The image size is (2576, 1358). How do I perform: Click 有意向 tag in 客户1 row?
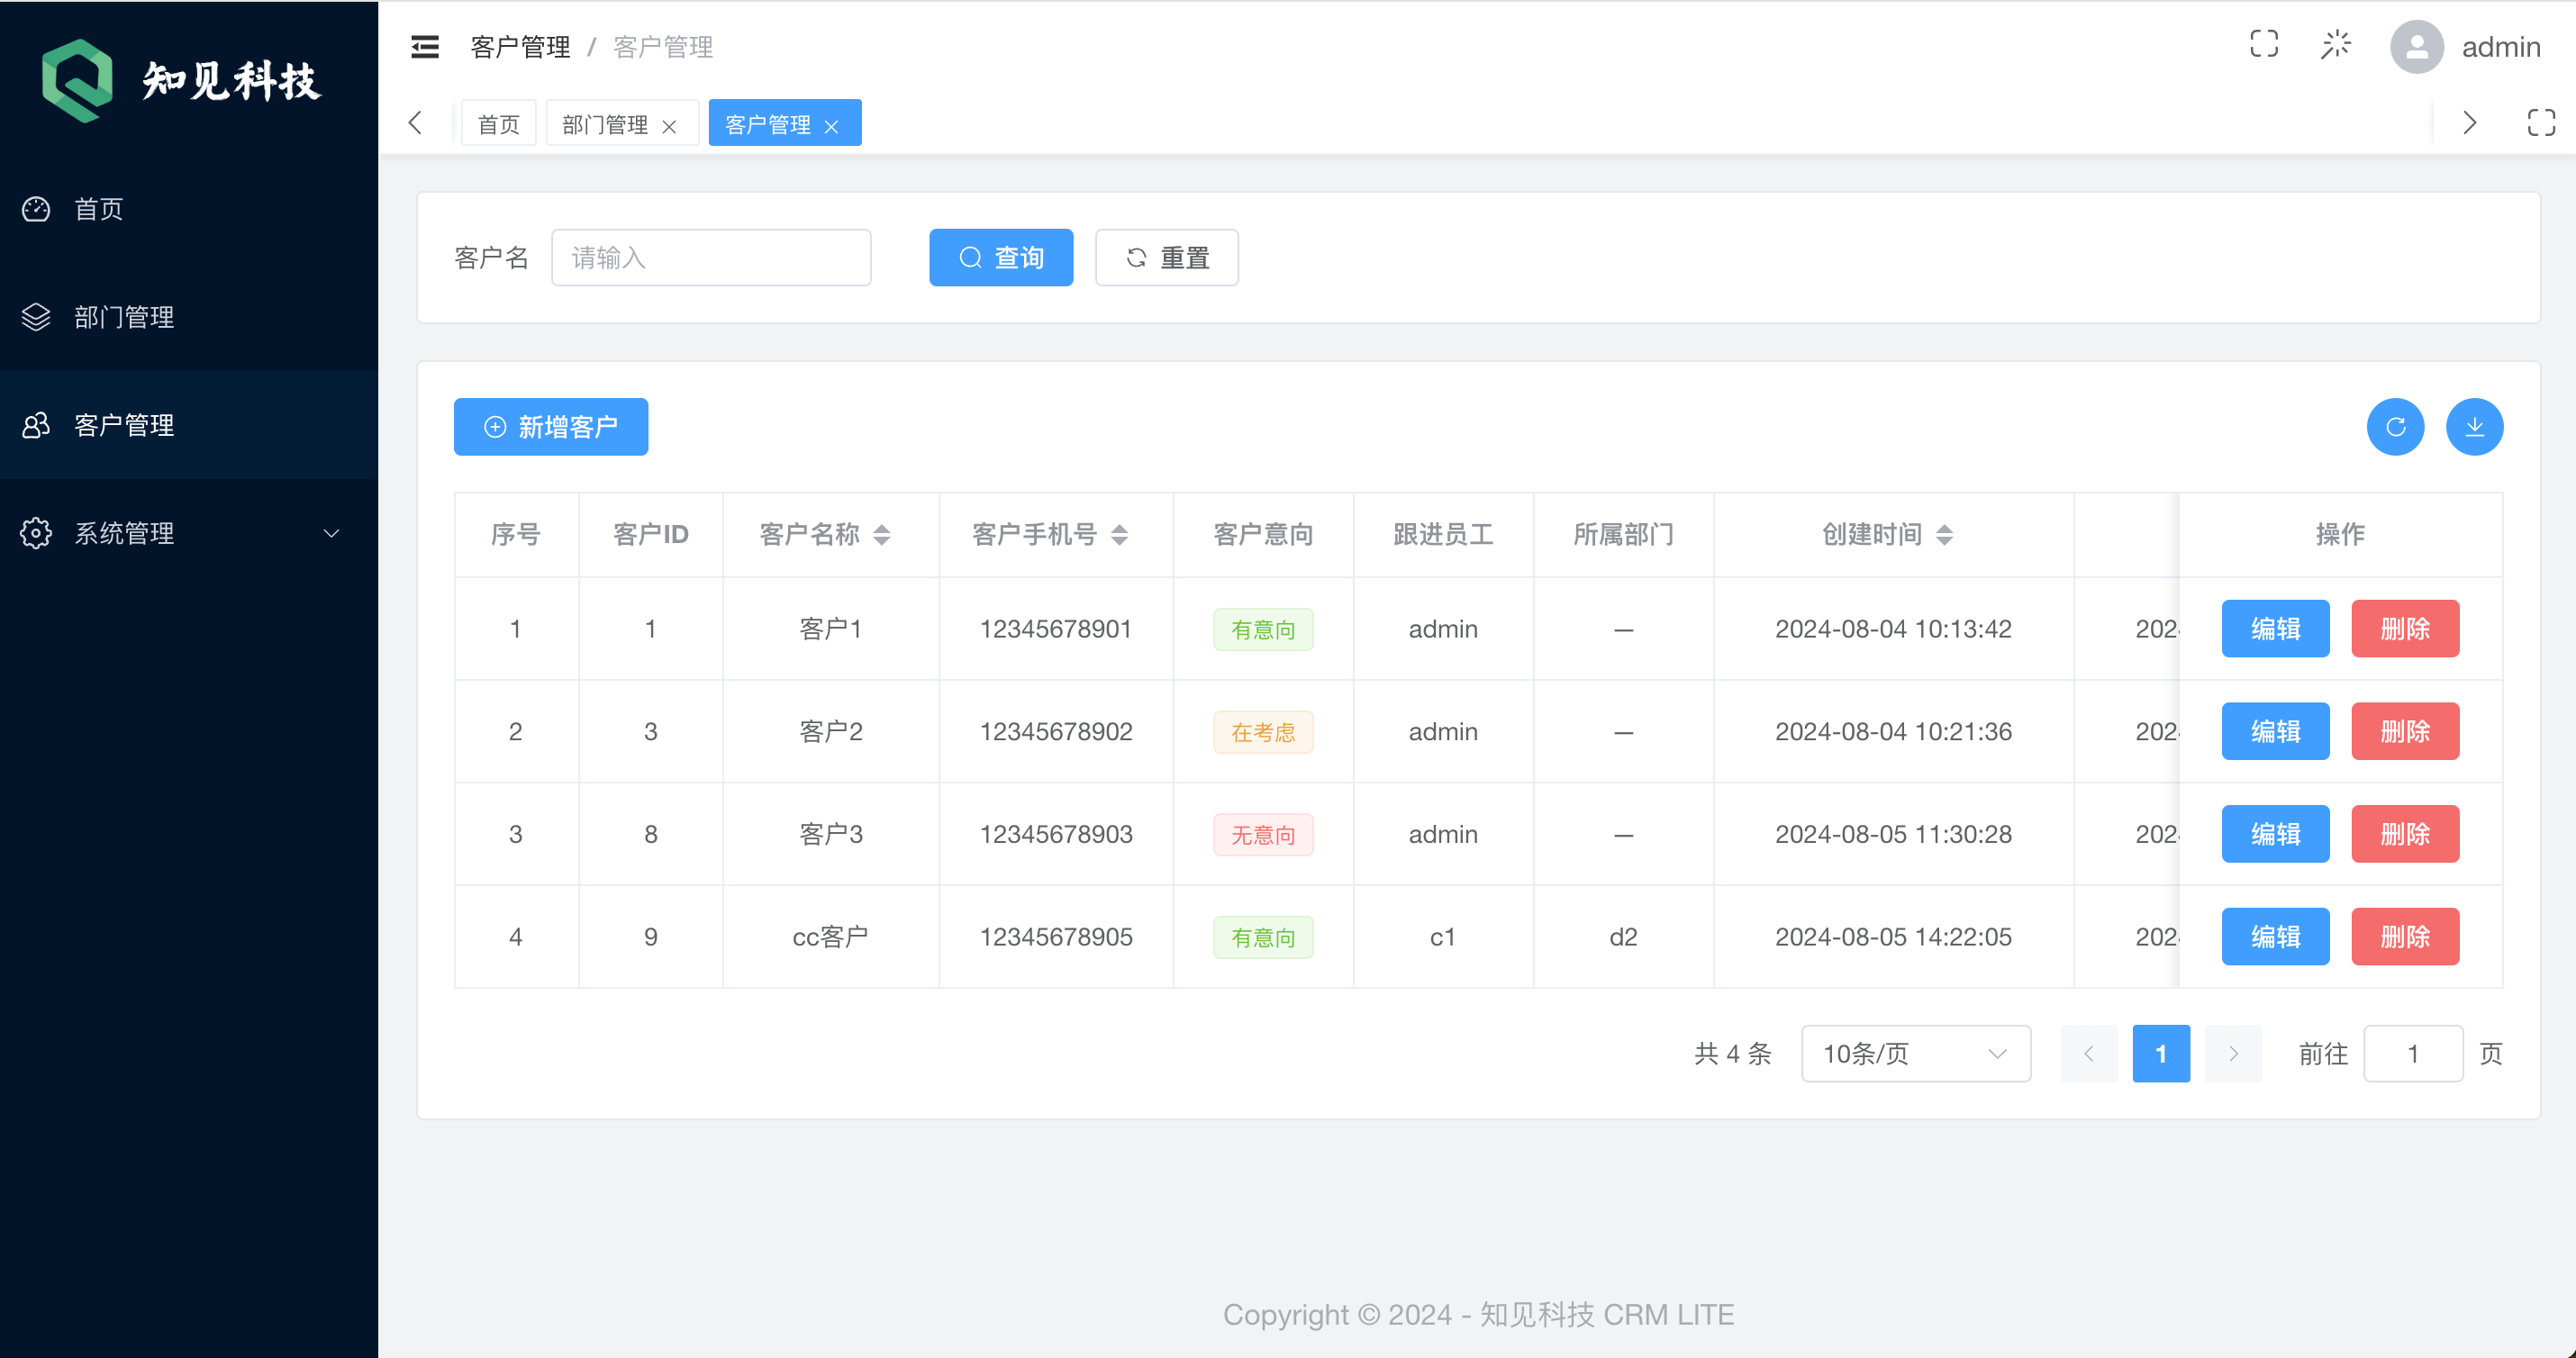click(x=1263, y=630)
